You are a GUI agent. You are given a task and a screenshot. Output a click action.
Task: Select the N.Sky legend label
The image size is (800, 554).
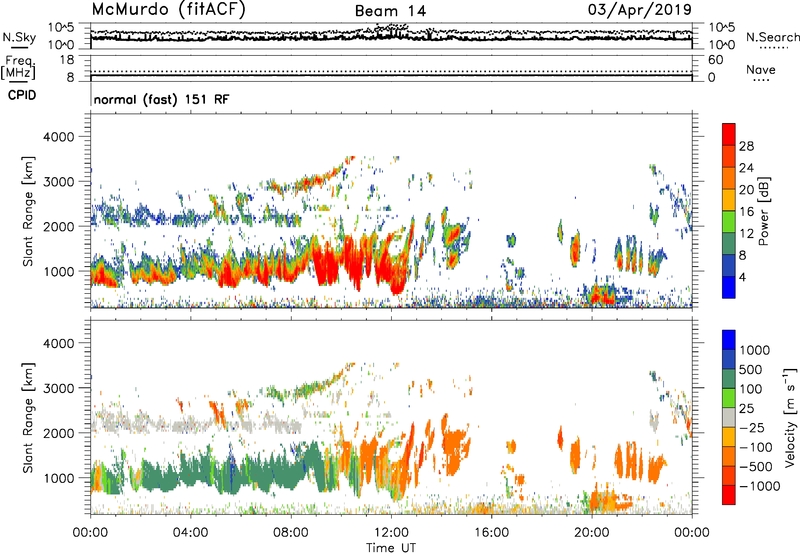(x=19, y=37)
